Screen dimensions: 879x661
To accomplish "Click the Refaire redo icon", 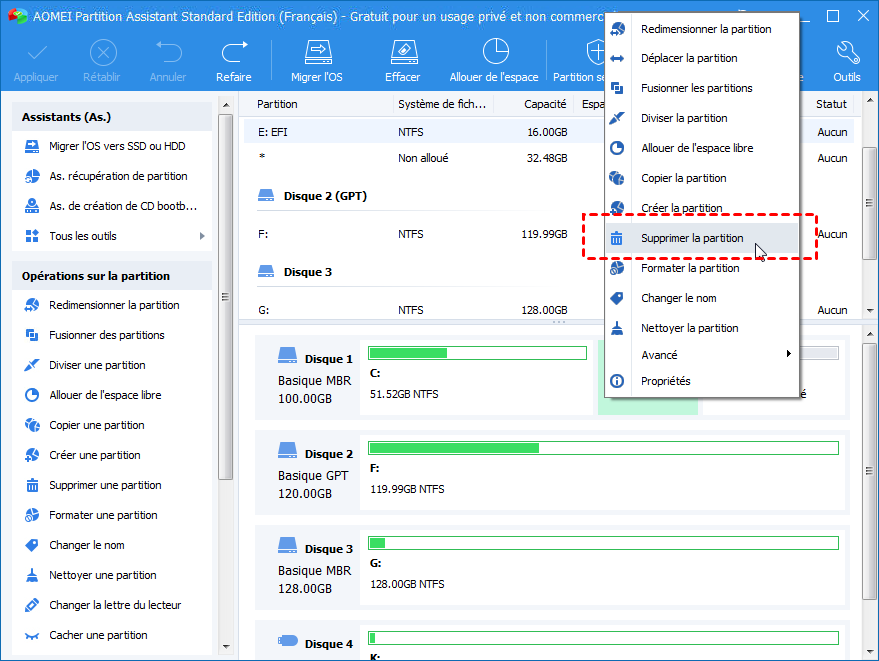I will 234,54.
